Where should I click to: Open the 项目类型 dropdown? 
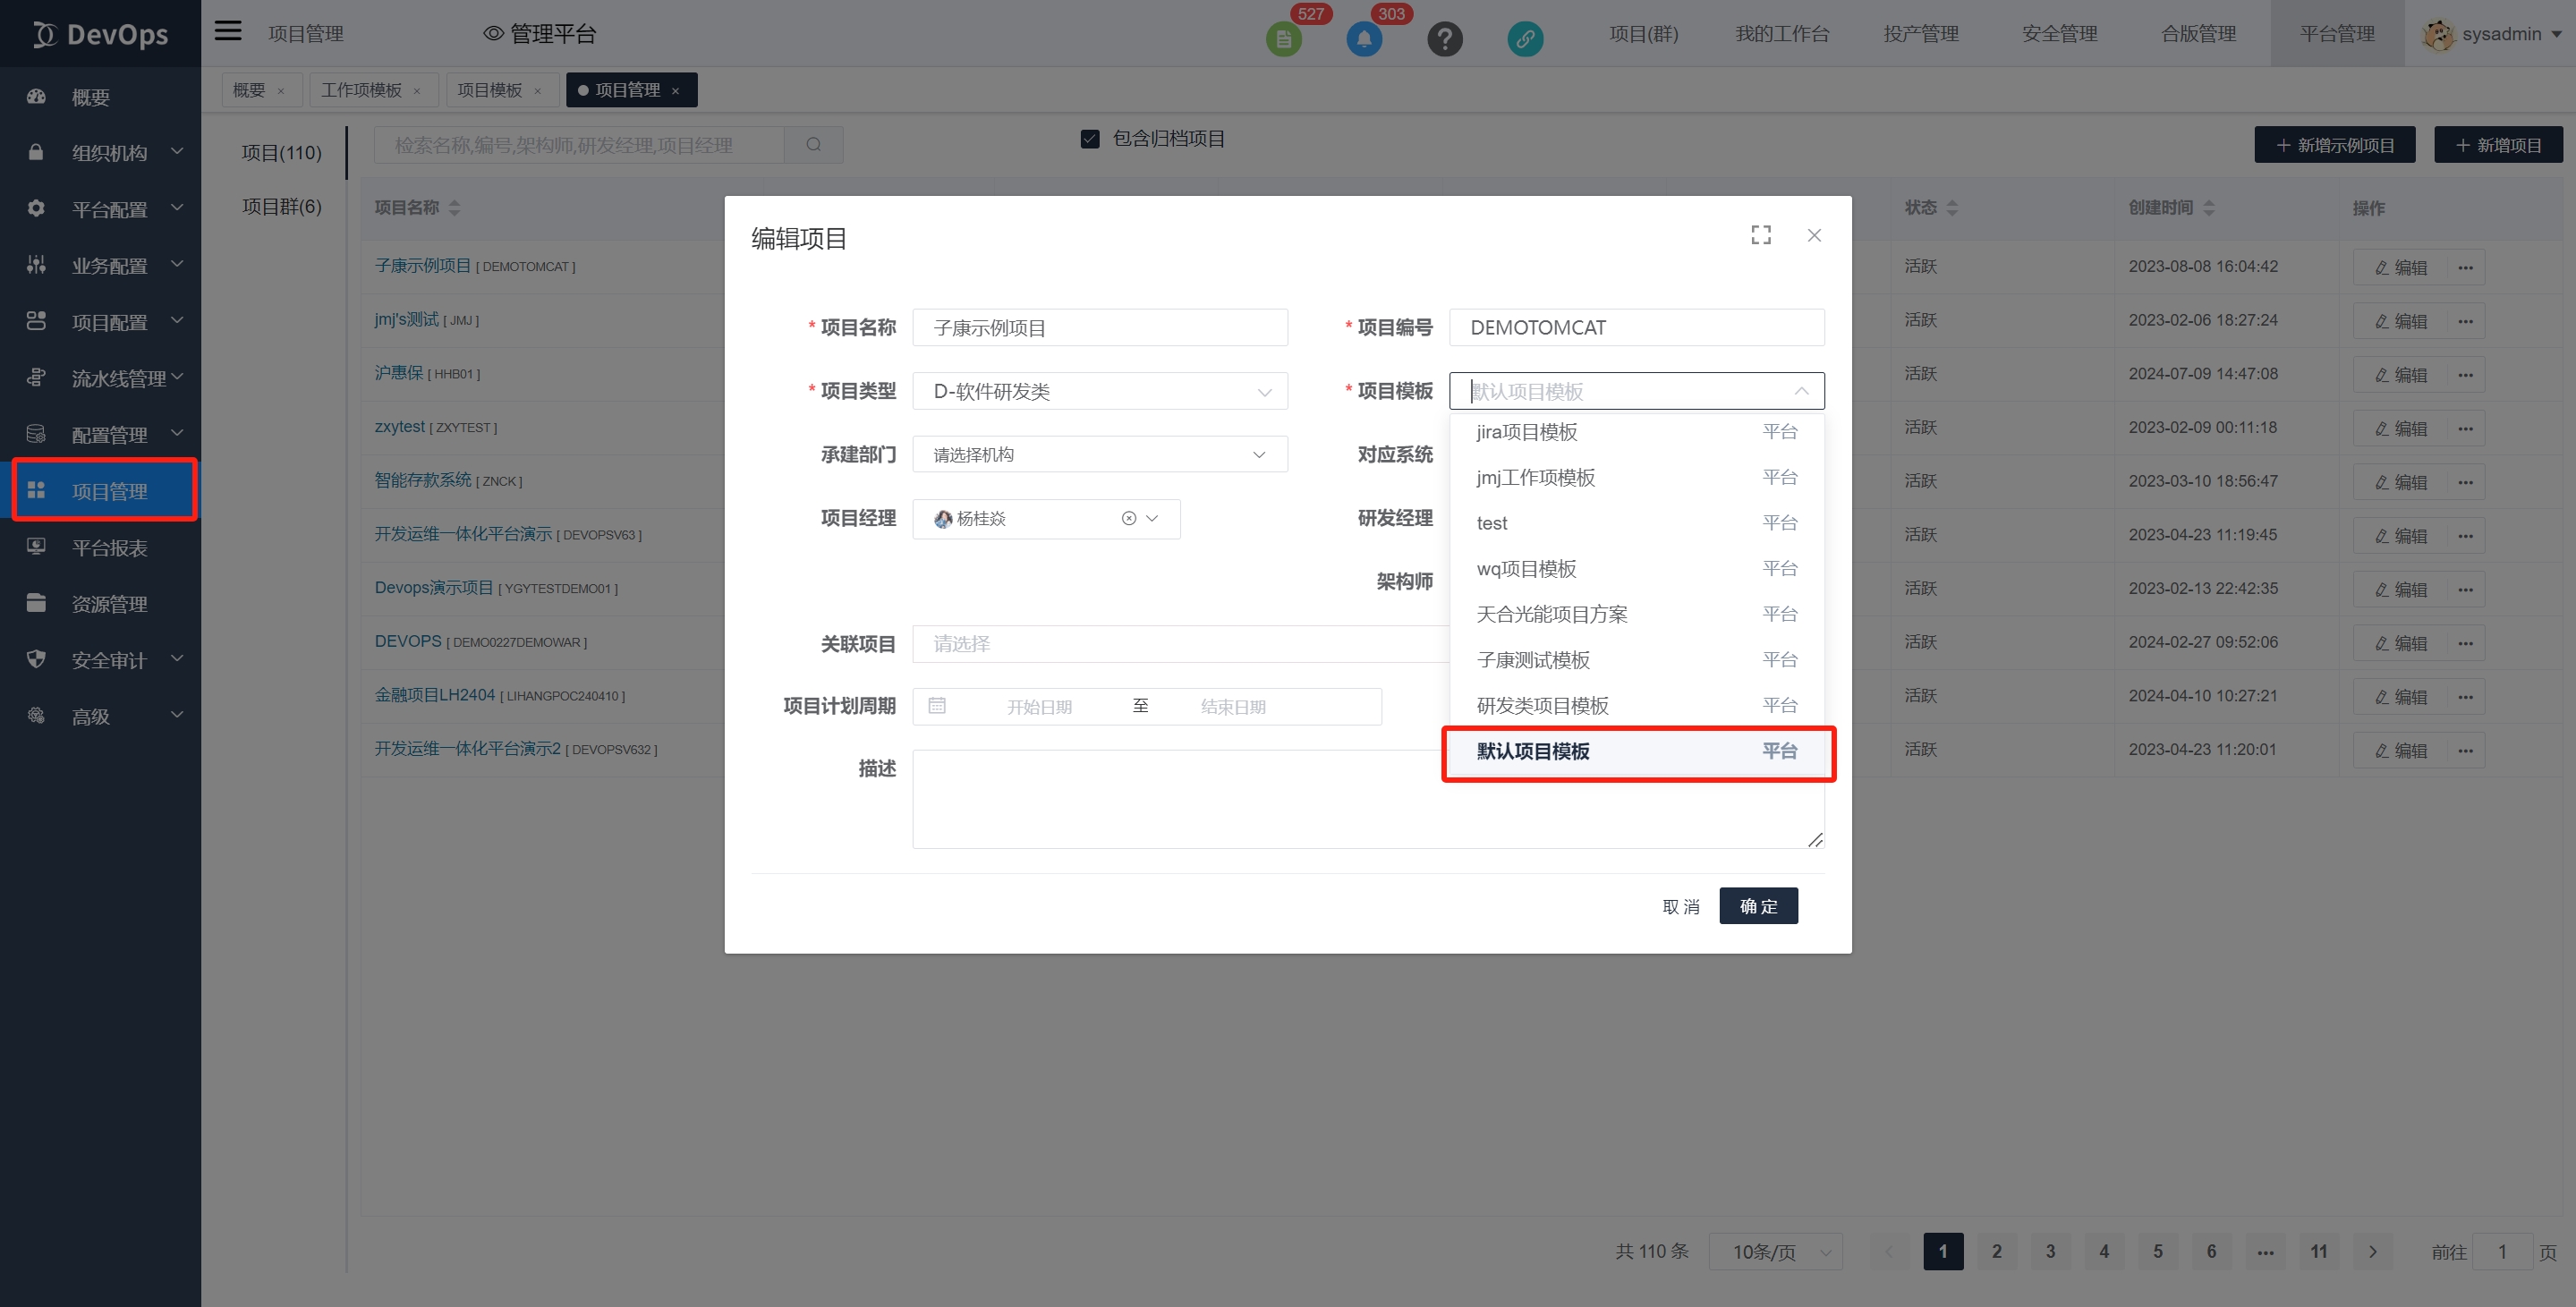[1099, 391]
